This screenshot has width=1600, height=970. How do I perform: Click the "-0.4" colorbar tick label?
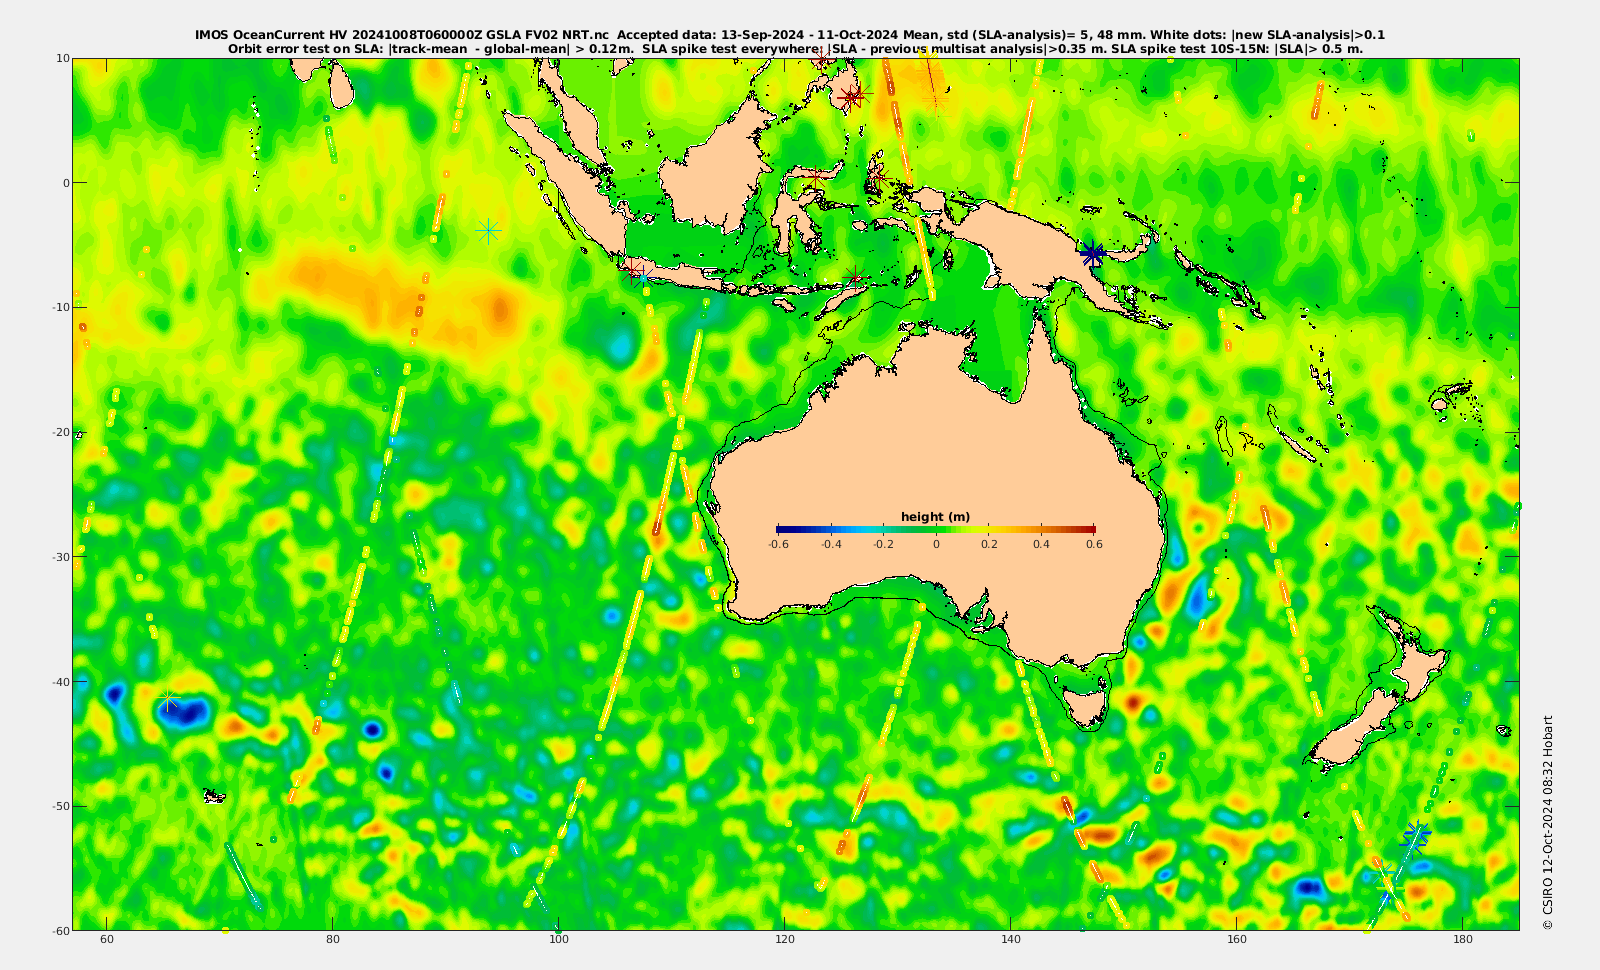click(x=831, y=544)
